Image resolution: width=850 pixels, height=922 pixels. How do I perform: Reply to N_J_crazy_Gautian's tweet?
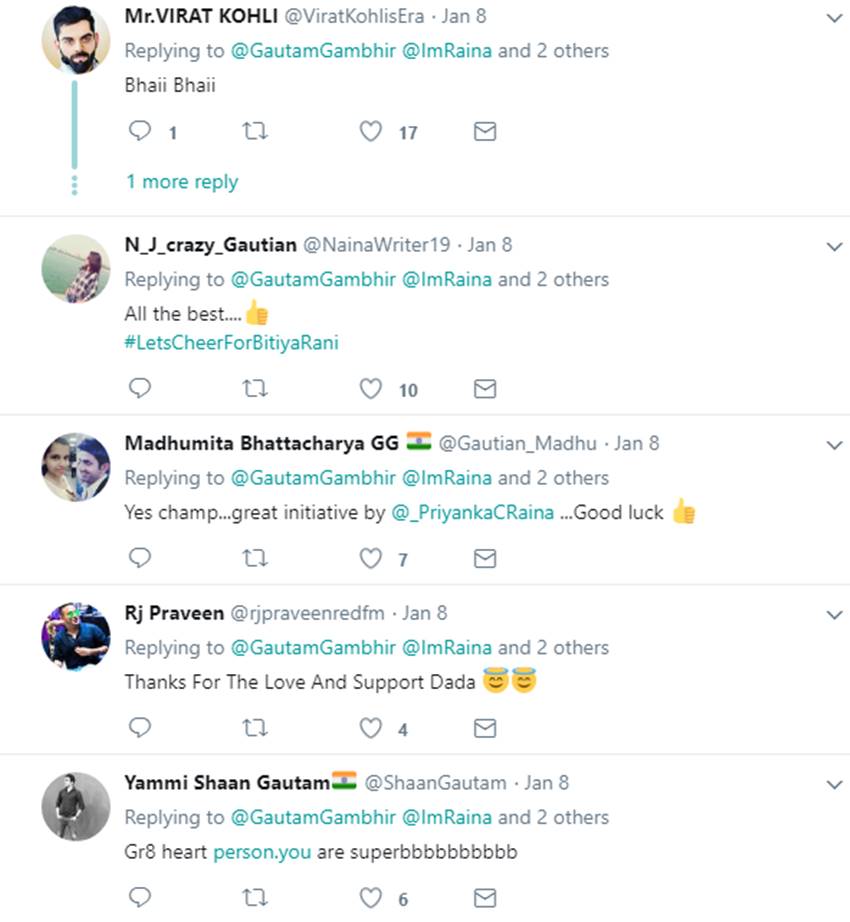coord(140,389)
